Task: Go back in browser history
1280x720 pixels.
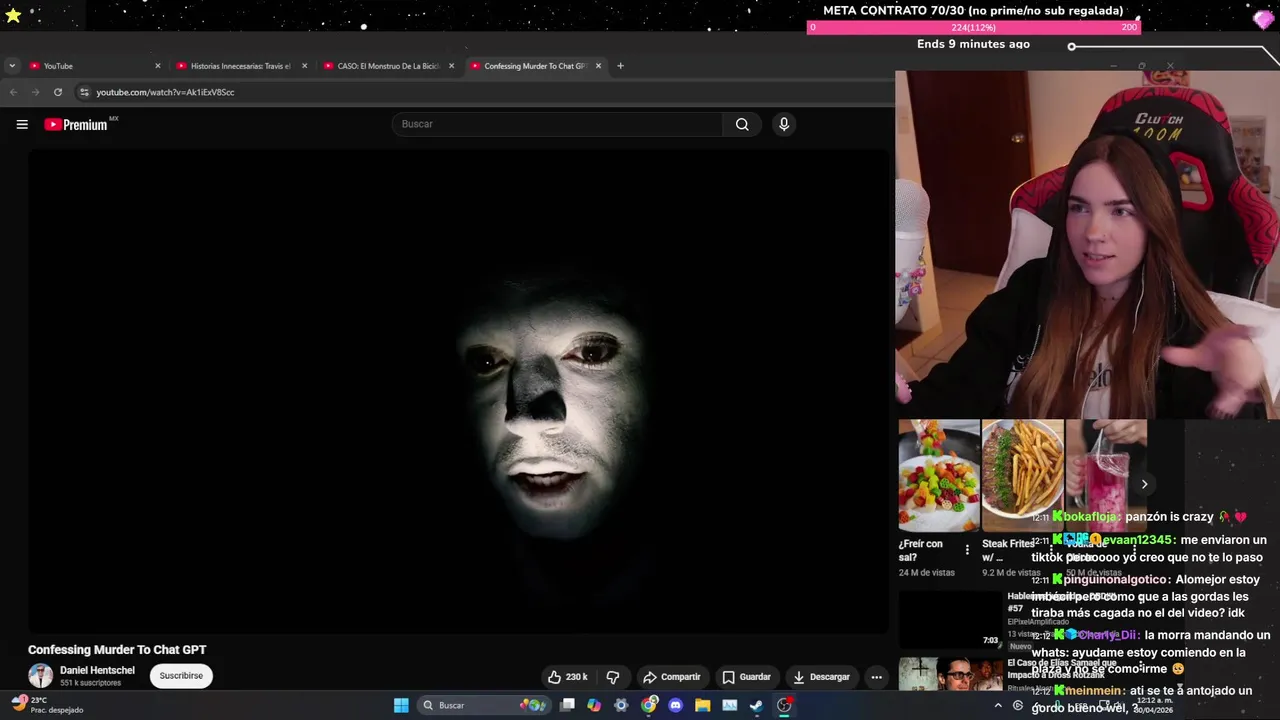Action: pos(13,92)
